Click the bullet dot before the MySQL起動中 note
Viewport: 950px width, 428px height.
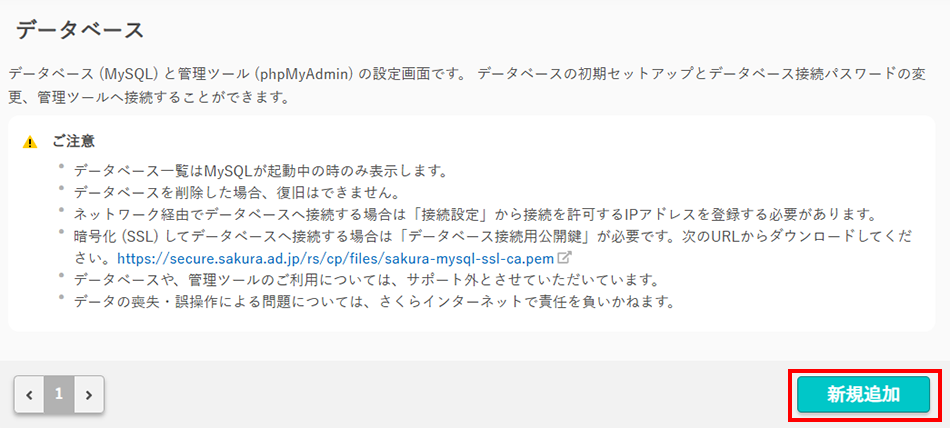click(x=62, y=168)
